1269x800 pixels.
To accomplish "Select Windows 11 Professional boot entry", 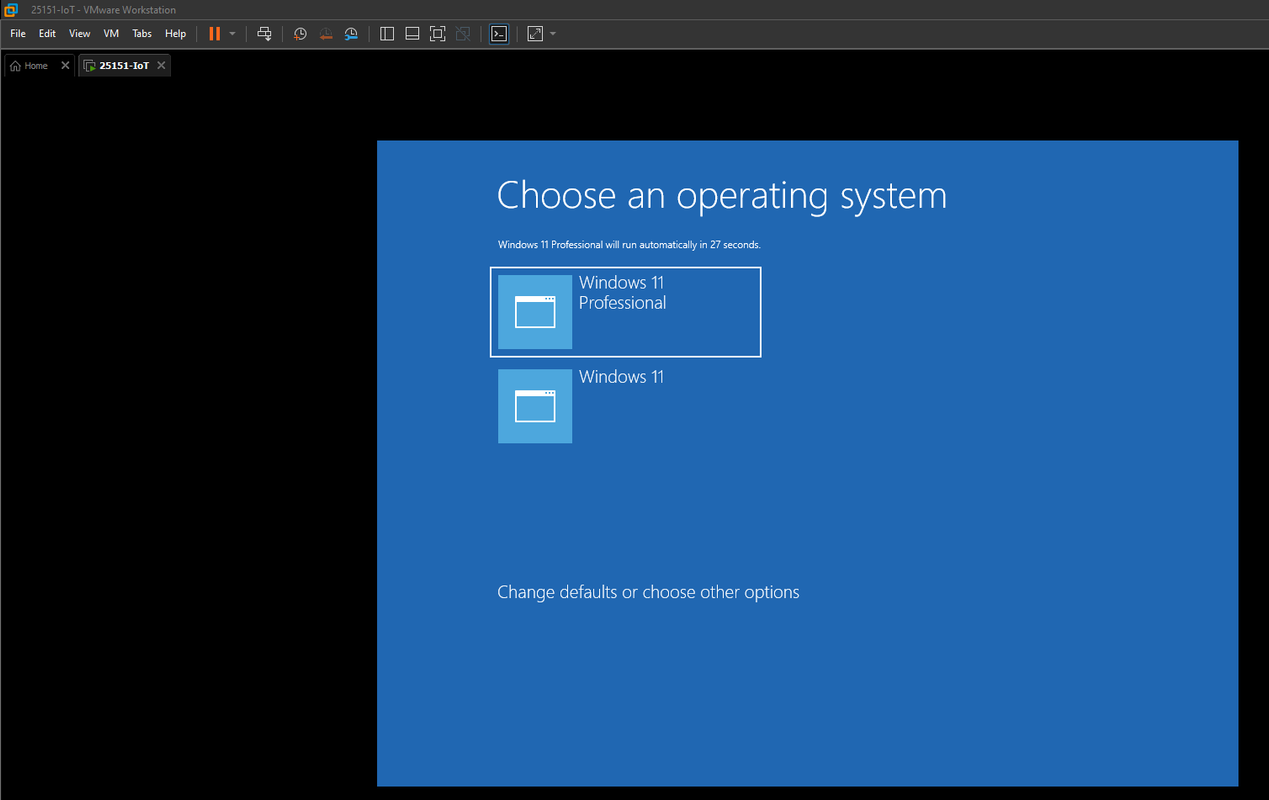I will pos(625,311).
